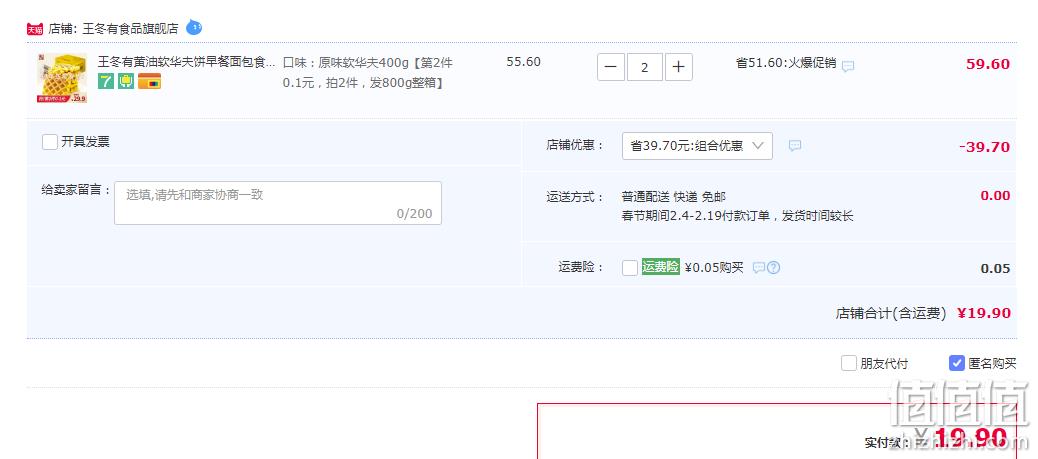
Task: Increase quantity with the plus button
Action: coord(679,67)
